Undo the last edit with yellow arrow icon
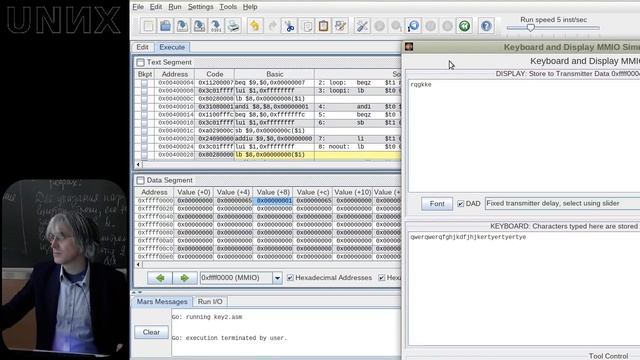 click(255, 26)
